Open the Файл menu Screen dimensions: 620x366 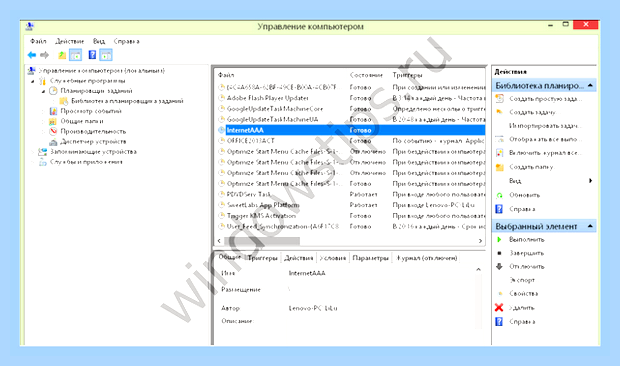38,41
